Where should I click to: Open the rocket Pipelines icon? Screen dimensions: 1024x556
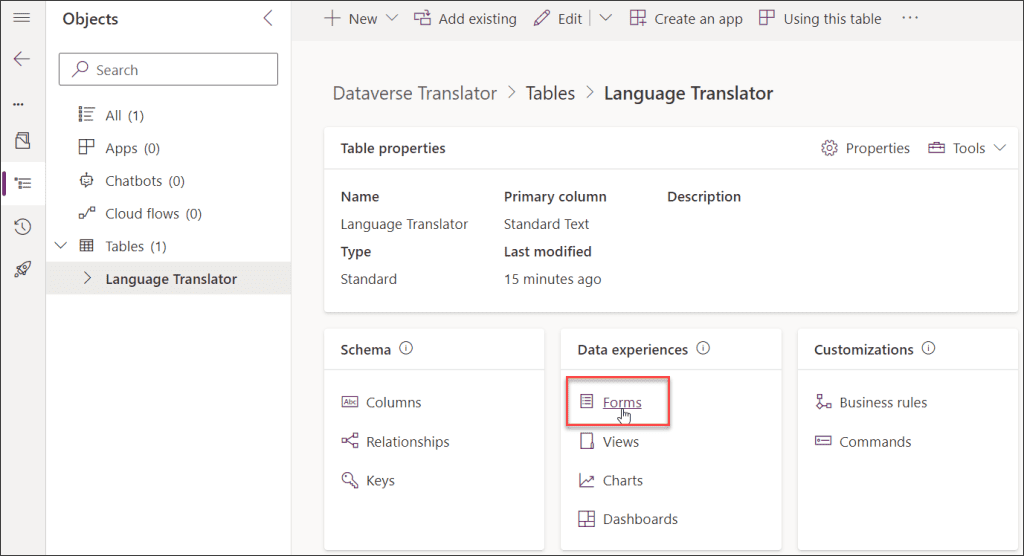pyautogui.click(x=23, y=269)
